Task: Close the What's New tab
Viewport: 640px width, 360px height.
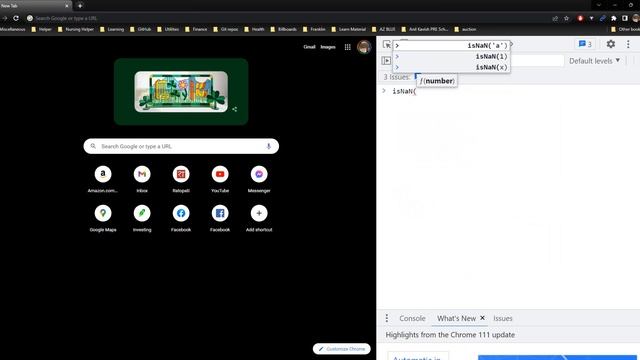Action: tap(482, 318)
